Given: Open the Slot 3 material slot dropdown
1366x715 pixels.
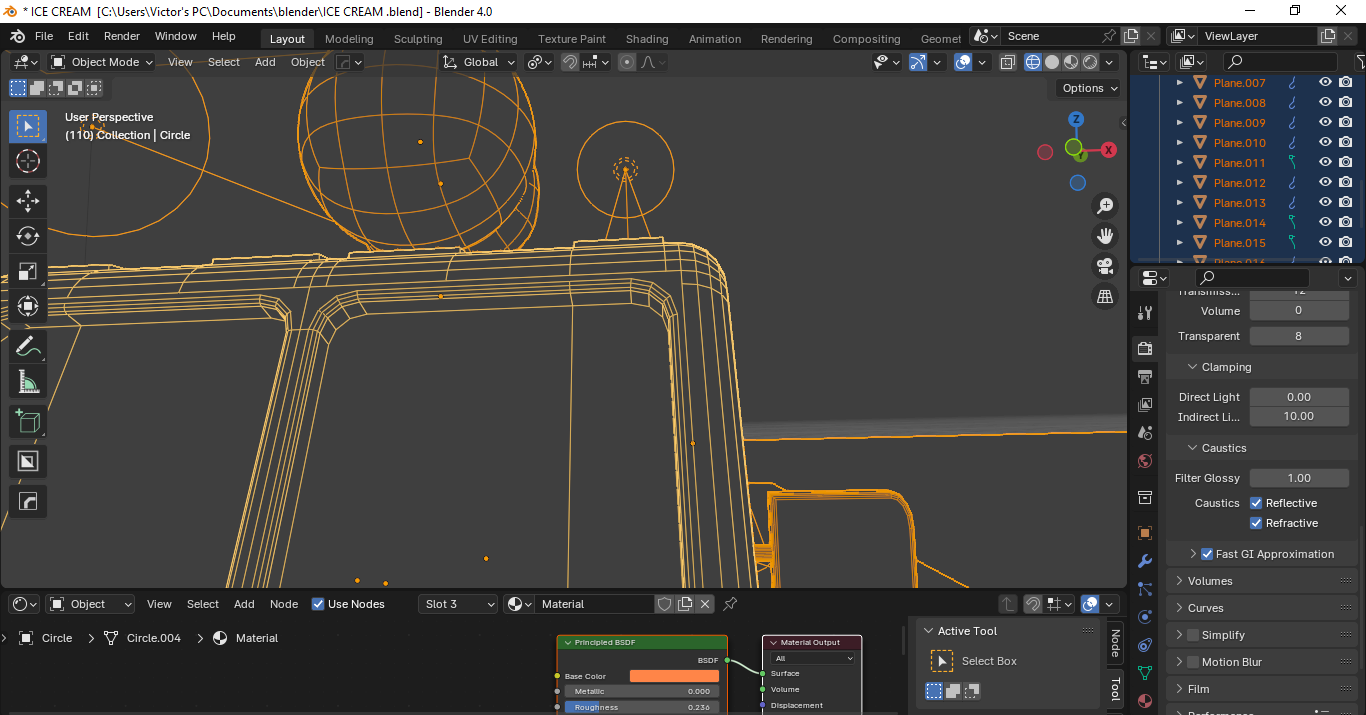Looking at the screenshot, I should click(x=458, y=604).
